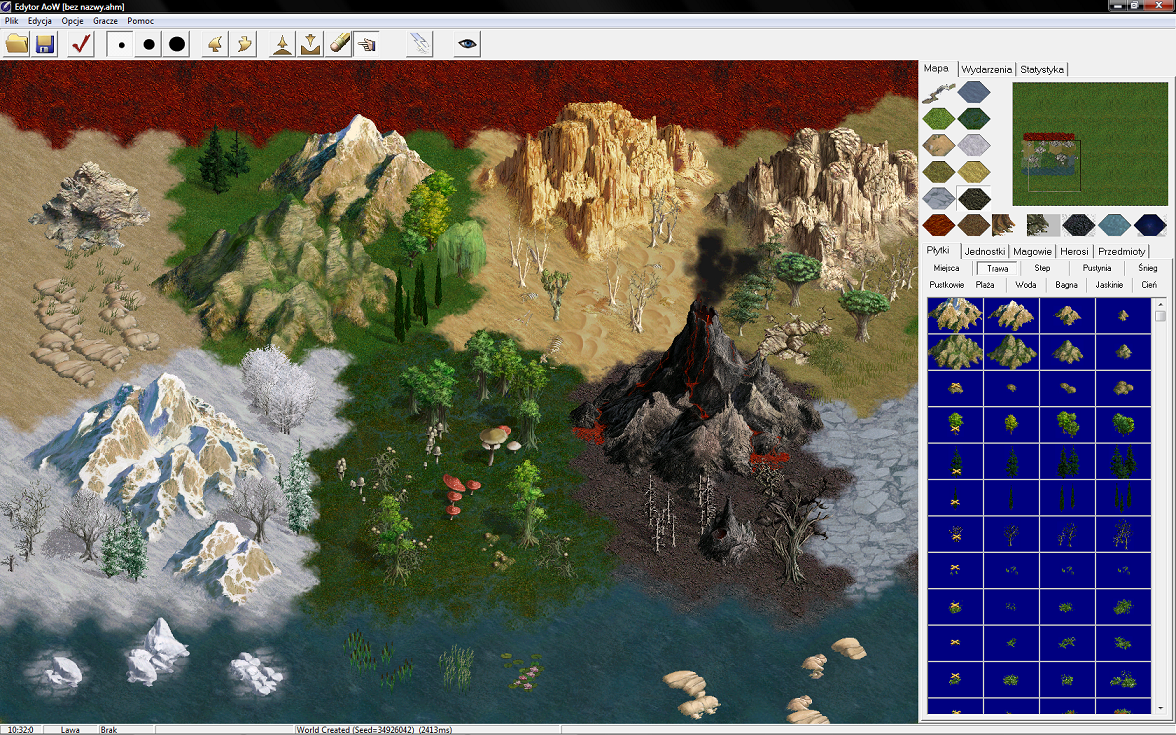Pick the white snow hexagon terrain
Viewport: 1176px width, 735px height.
974,145
